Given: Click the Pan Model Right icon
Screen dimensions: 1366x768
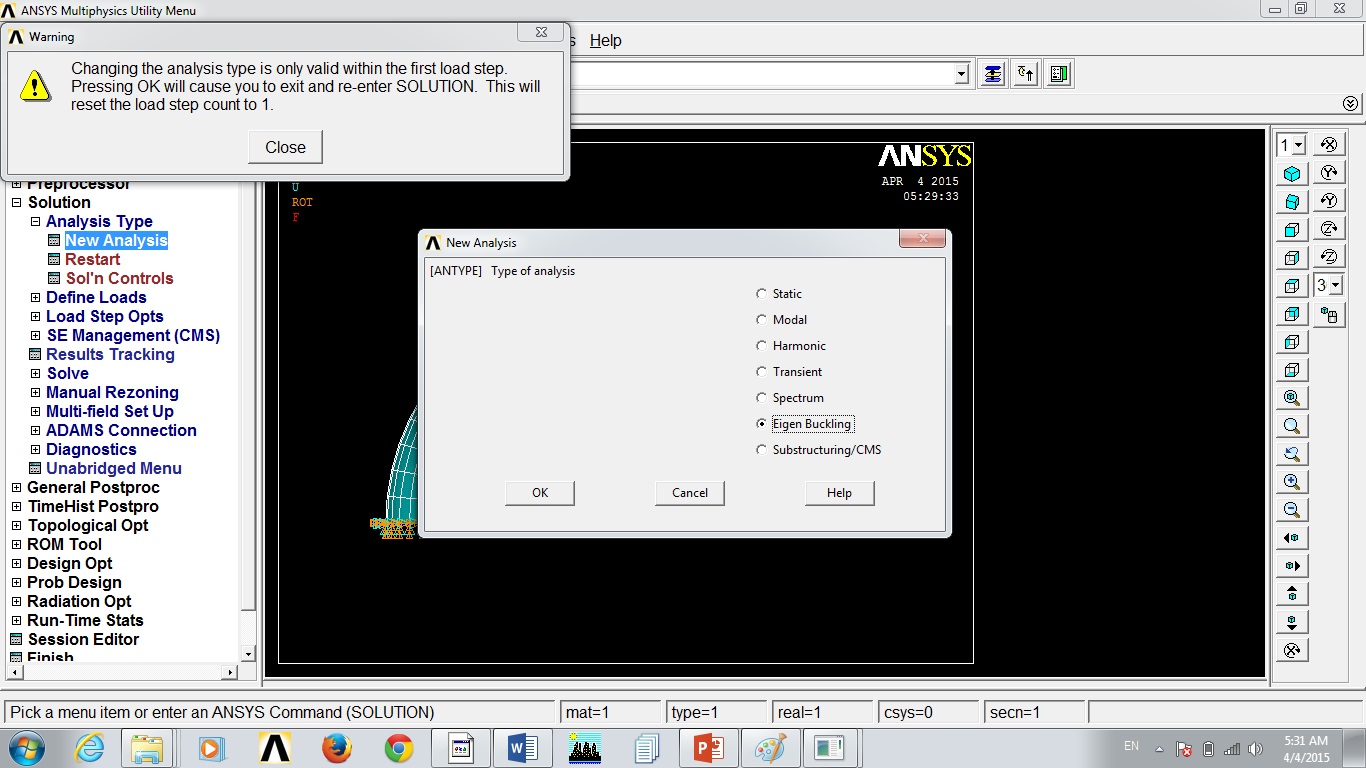Looking at the screenshot, I should pos(1291,566).
